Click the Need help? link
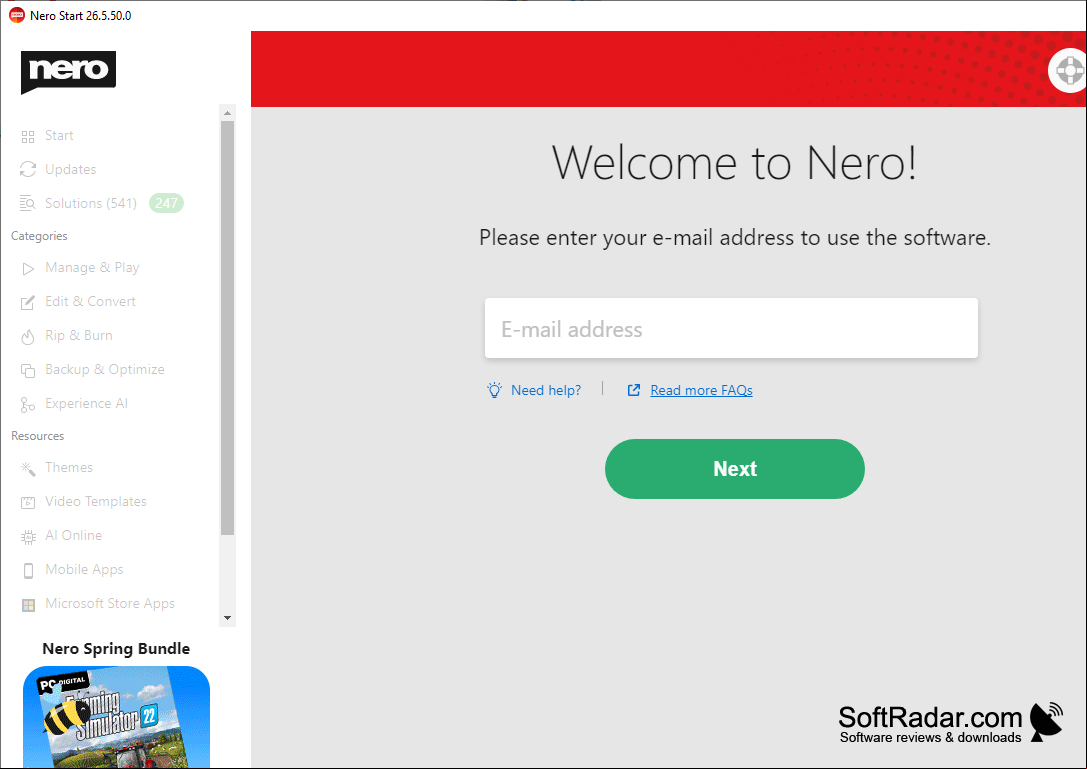This screenshot has height=769, width=1087. click(546, 390)
